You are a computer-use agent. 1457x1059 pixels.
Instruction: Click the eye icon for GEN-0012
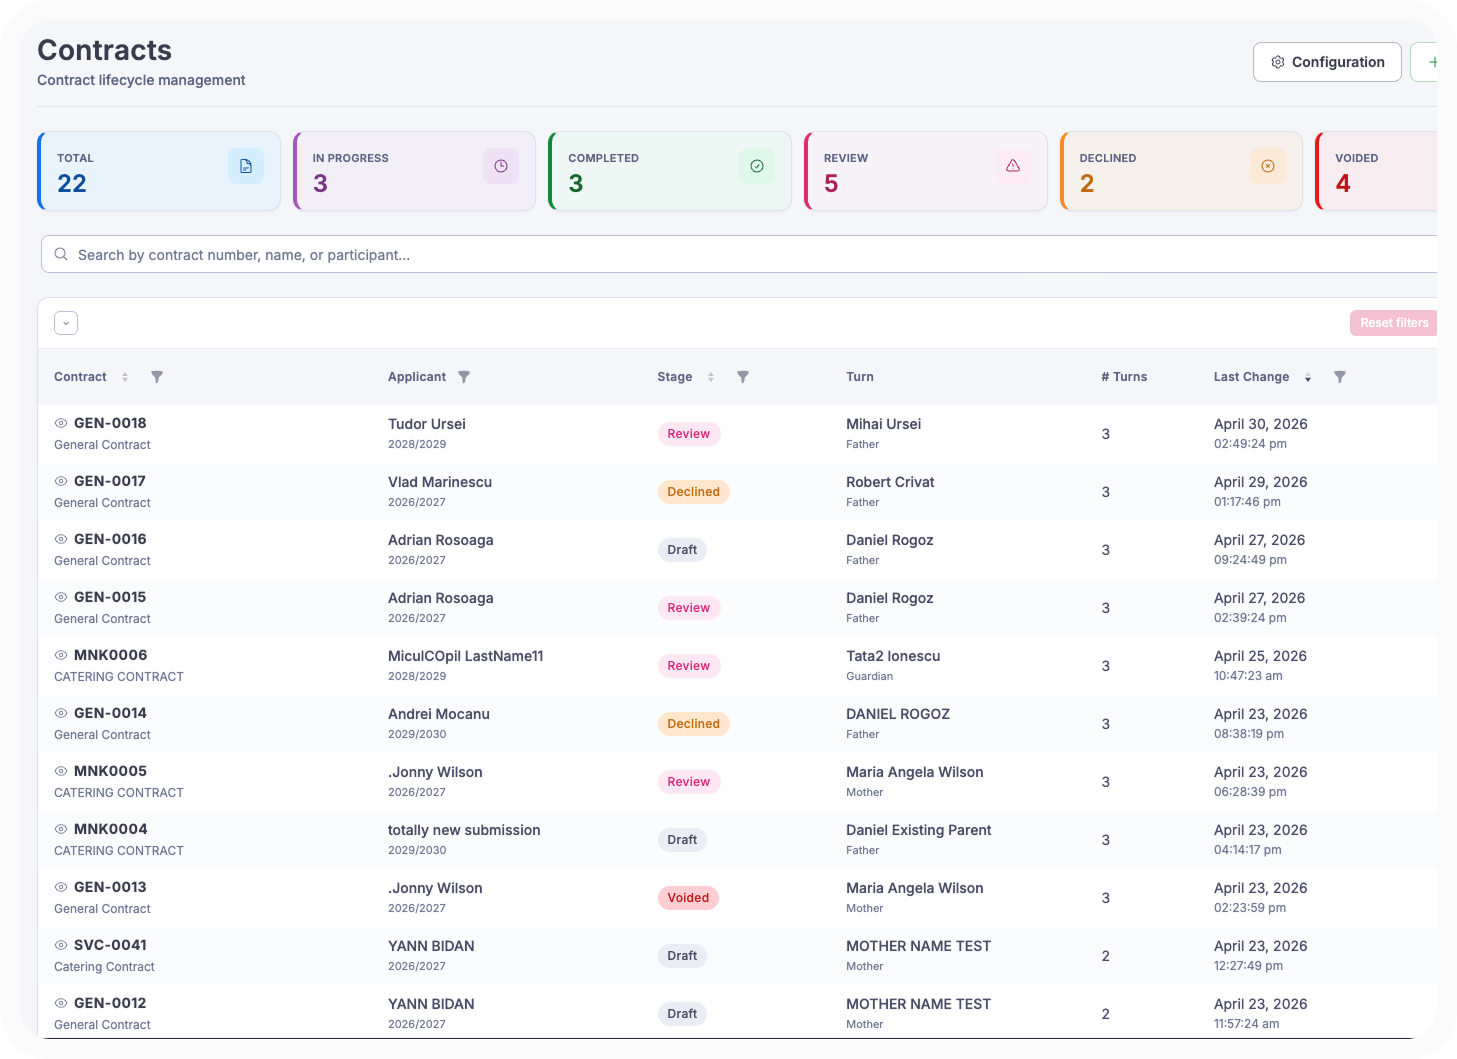(x=61, y=1003)
